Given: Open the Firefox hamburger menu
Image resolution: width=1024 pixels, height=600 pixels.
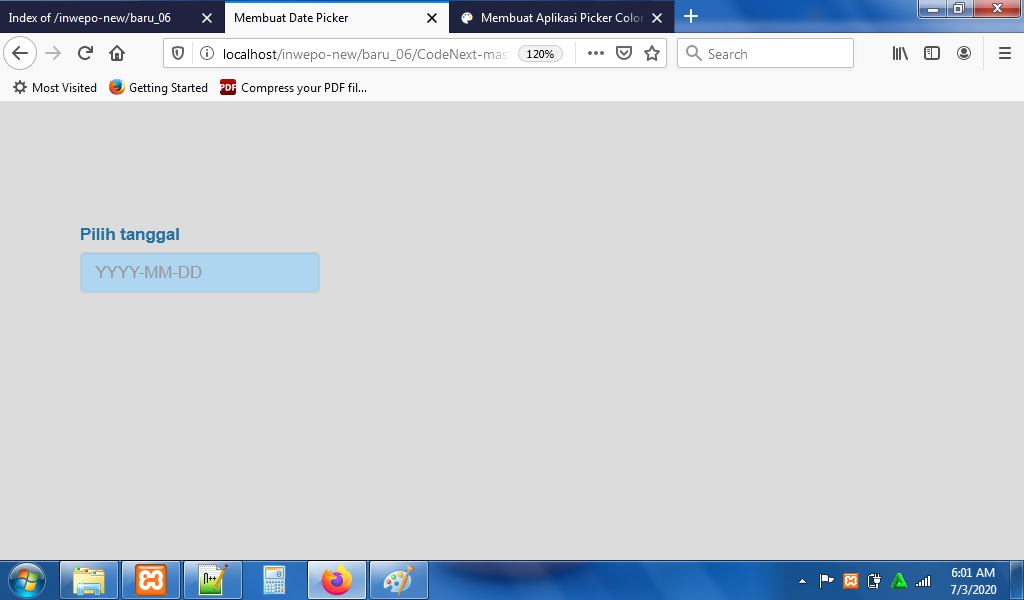Looking at the screenshot, I should 1005,54.
